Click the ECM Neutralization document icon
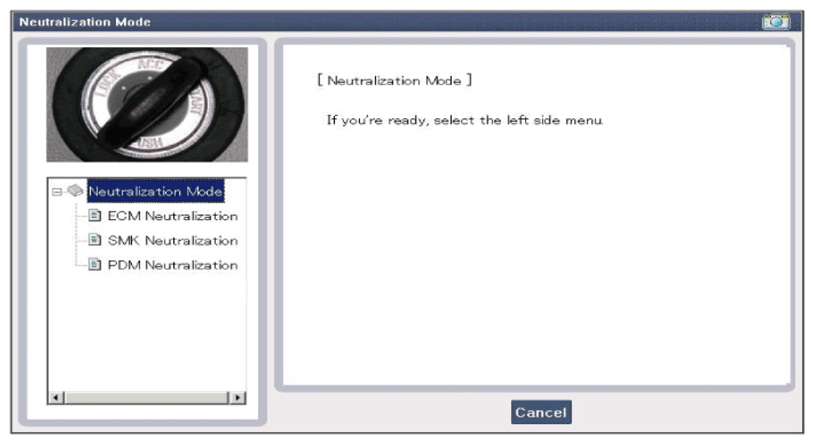This screenshot has width=814, height=444. 94,216
